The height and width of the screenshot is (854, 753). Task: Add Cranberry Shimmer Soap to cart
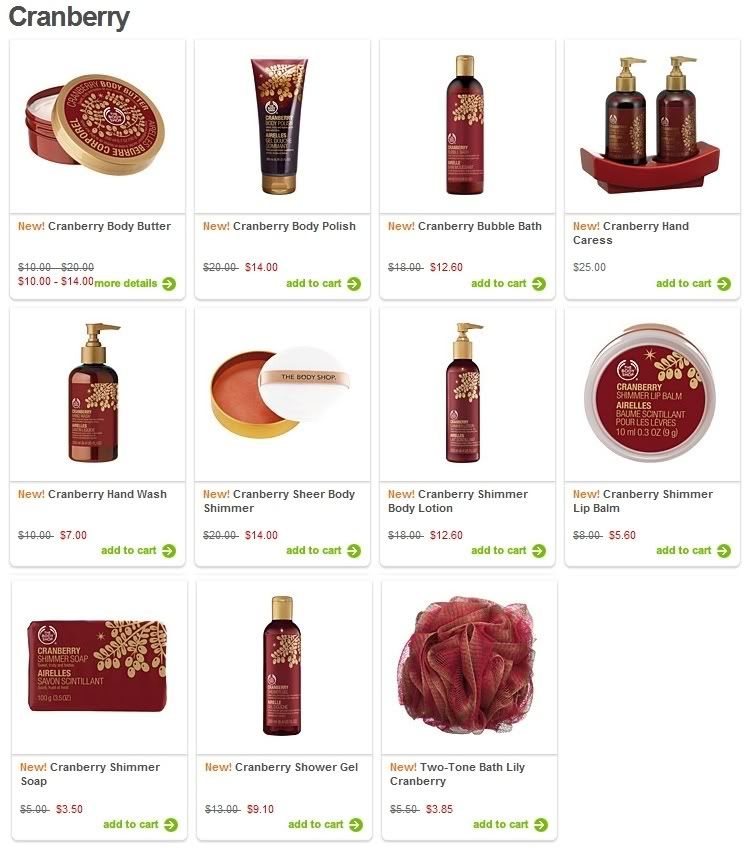point(140,825)
